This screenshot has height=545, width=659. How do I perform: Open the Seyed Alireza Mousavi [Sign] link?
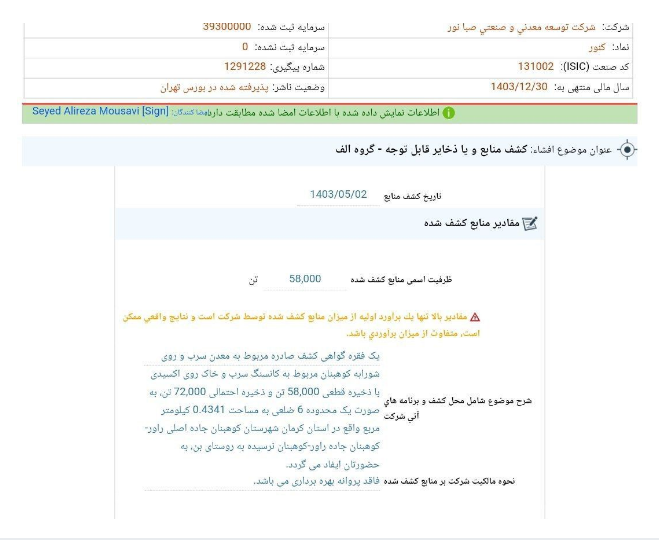pyautogui.click(x=100, y=112)
